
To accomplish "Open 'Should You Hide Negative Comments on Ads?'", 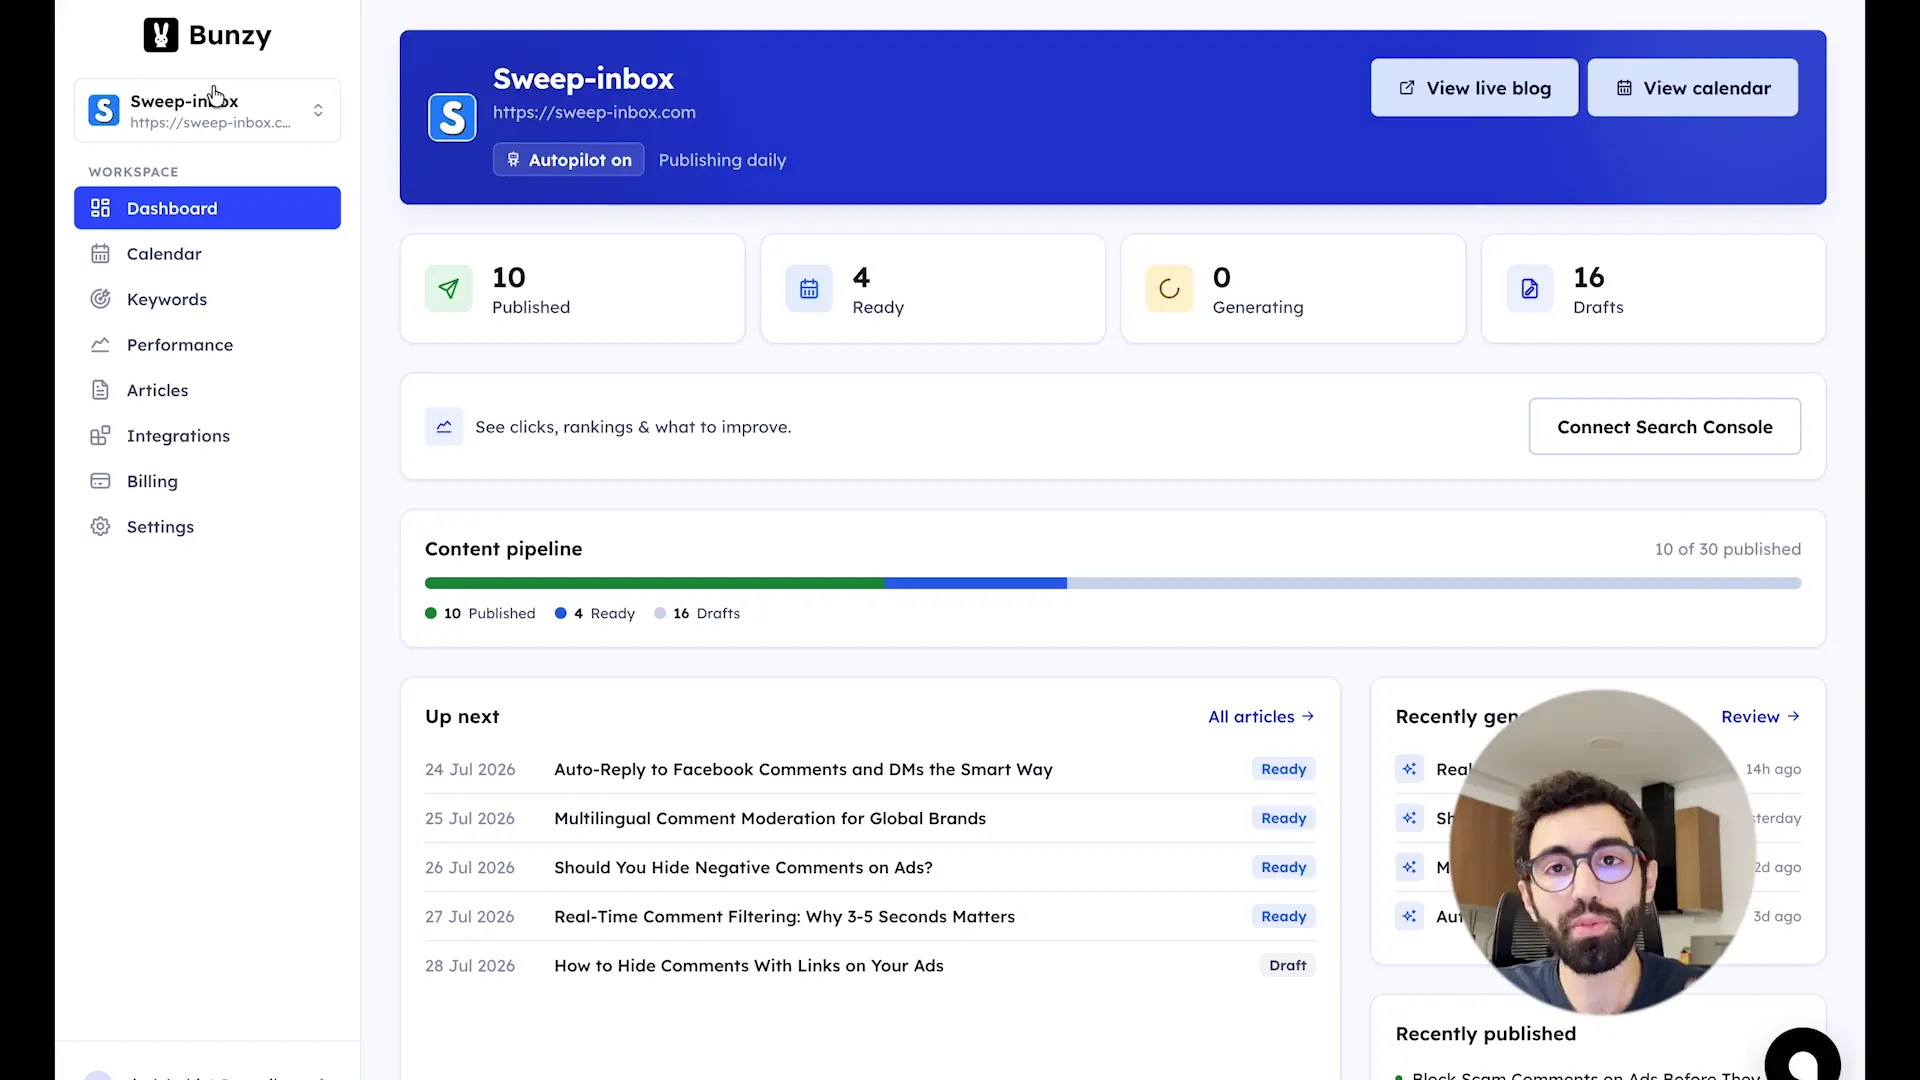I will [x=743, y=868].
